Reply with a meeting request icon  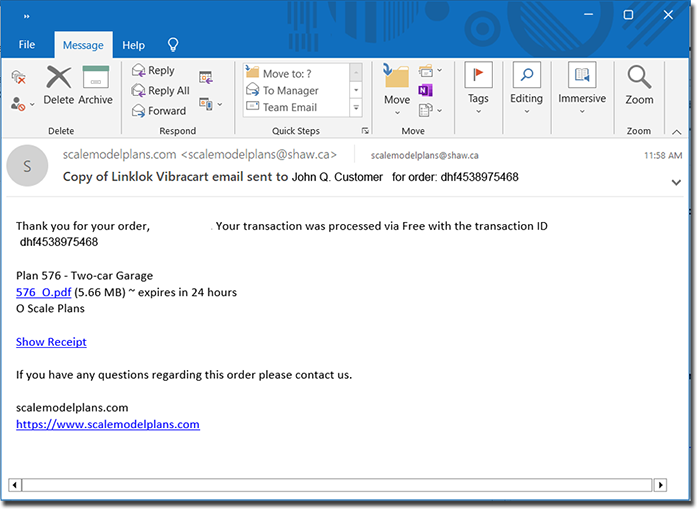click(206, 77)
